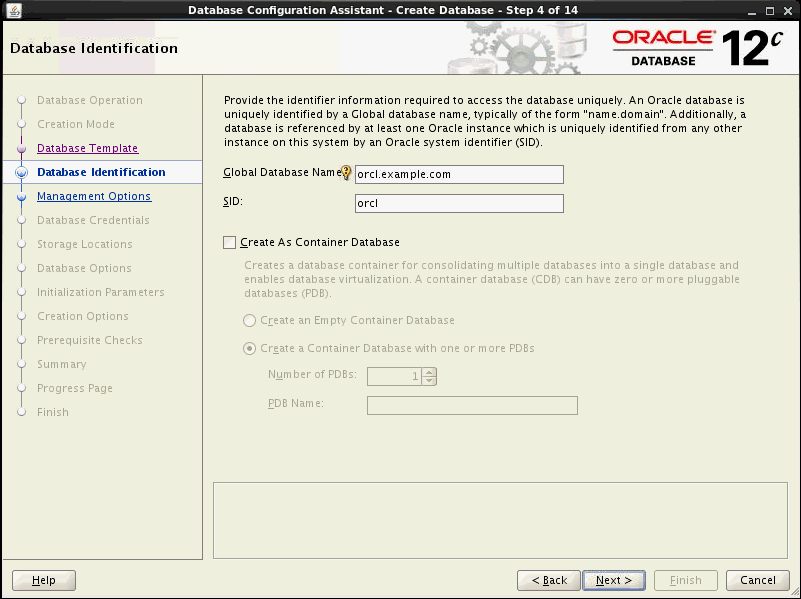Select Container Database with one or more PDBs

click(x=249, y=349)
